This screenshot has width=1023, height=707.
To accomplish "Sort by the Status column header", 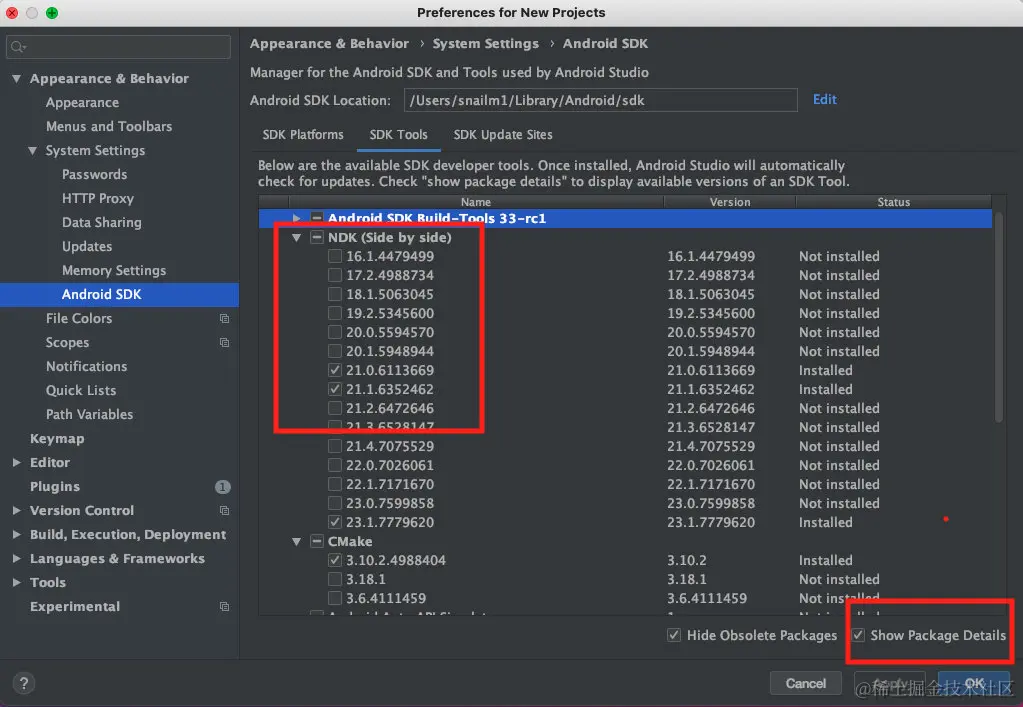I will (x=893, y=202).
